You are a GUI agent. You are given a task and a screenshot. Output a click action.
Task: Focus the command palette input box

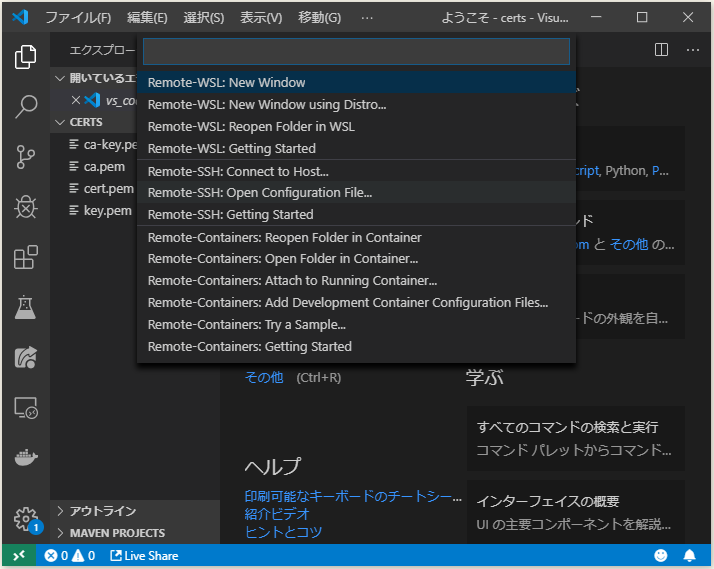(x=356, y=51)
